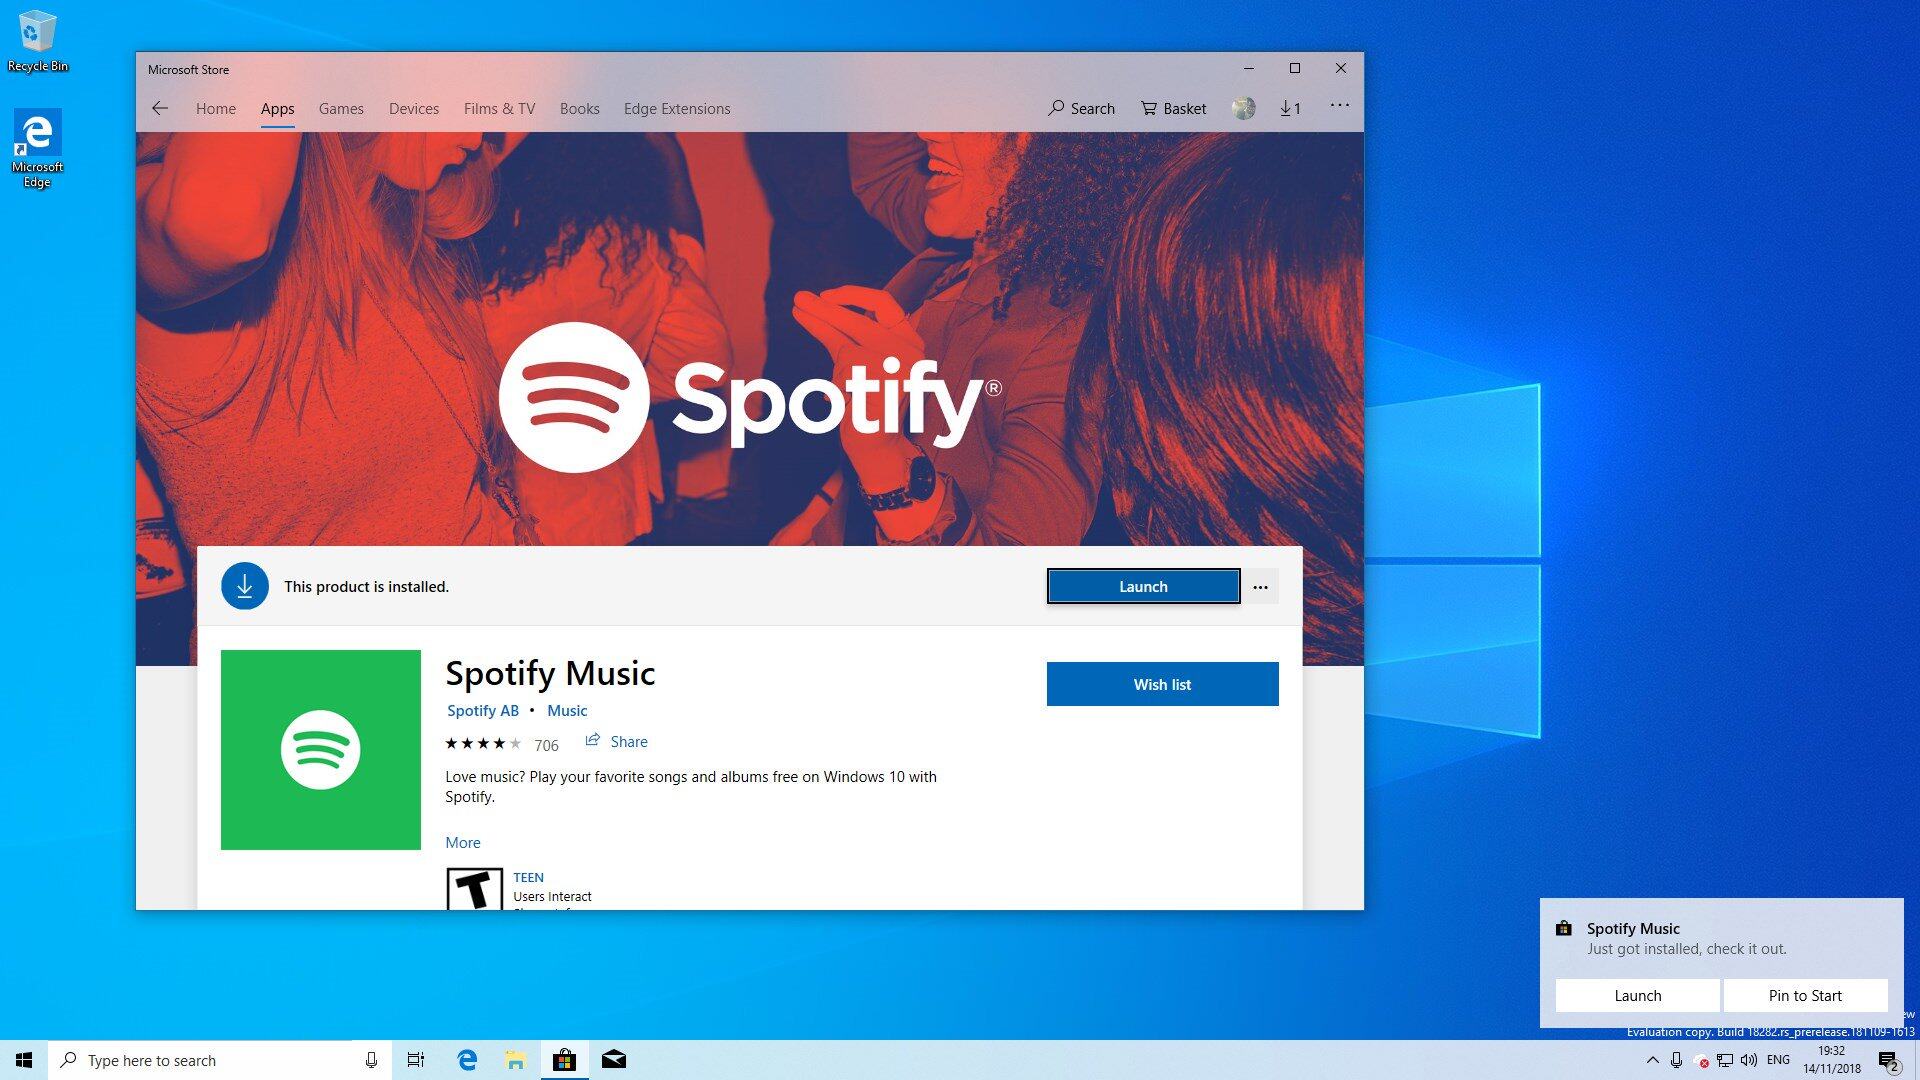
Task: Click the Microsoft Store taskbar icon
Action: pyautogui.click(x=564, y=1060)
